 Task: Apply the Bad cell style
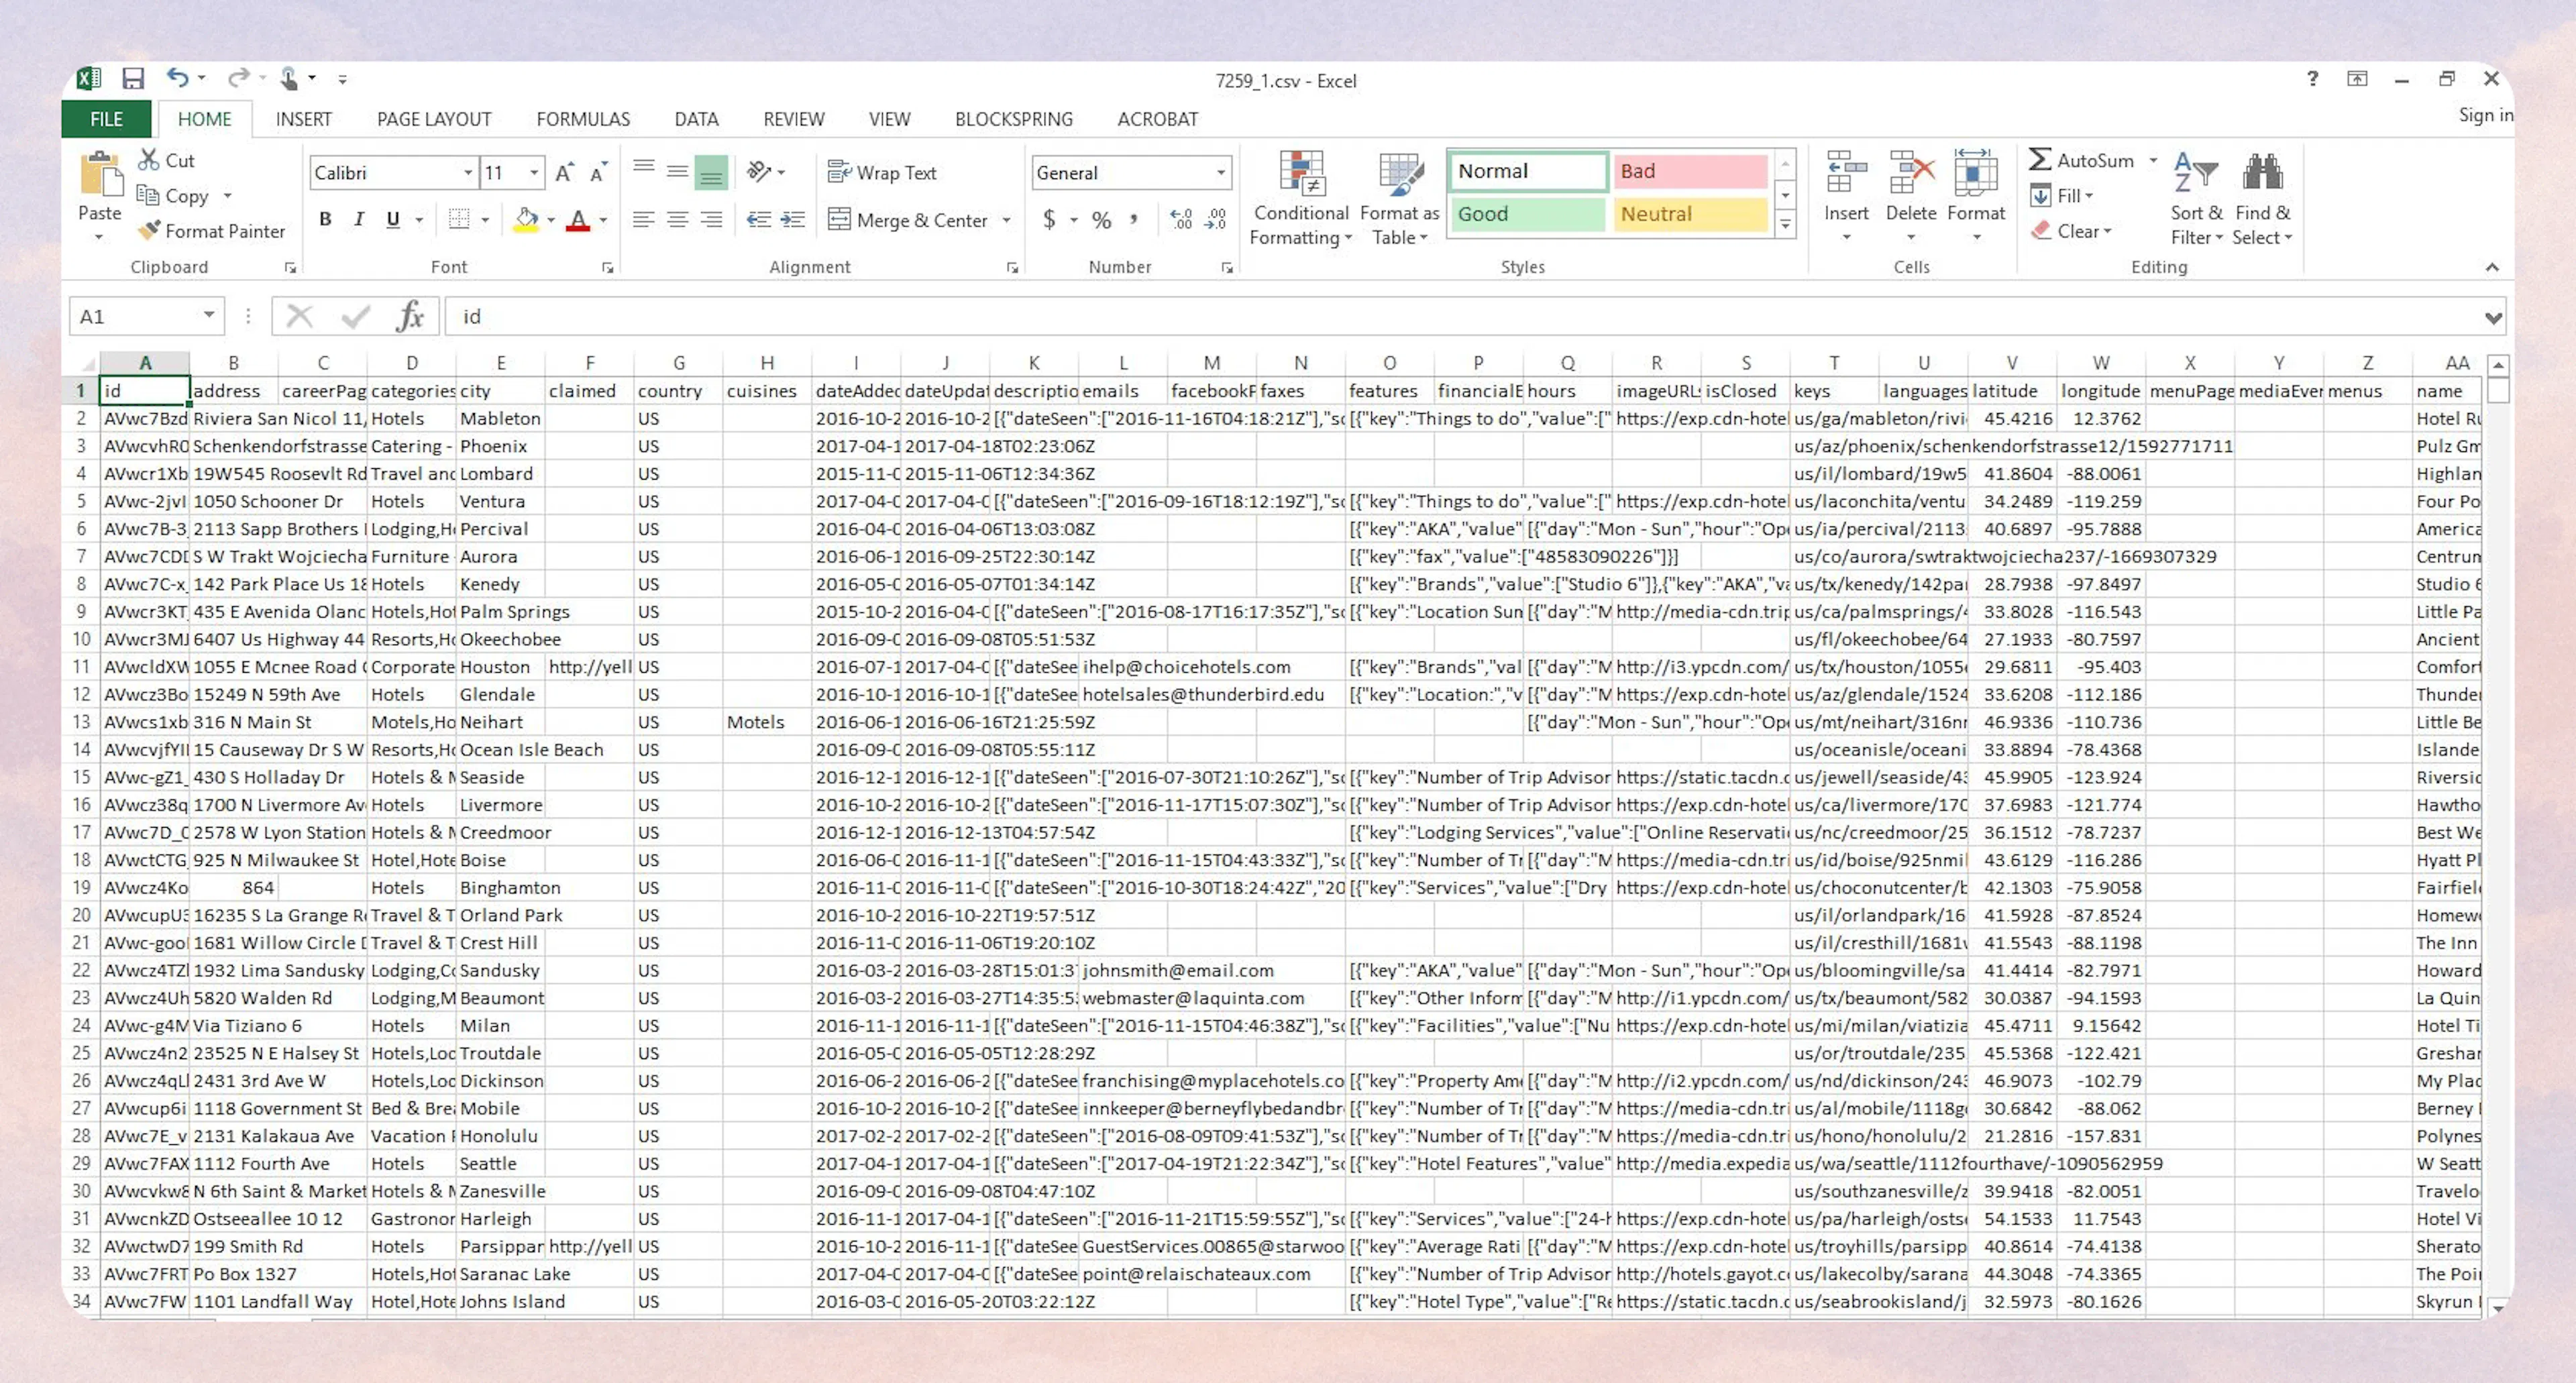click(x=1689, y=170)
